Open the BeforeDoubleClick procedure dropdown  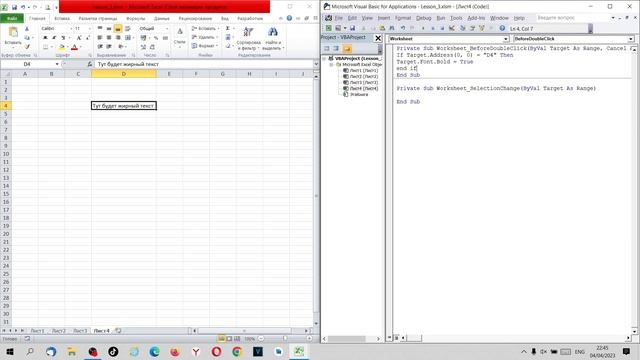pyautogui.click(x=631, y=39)
